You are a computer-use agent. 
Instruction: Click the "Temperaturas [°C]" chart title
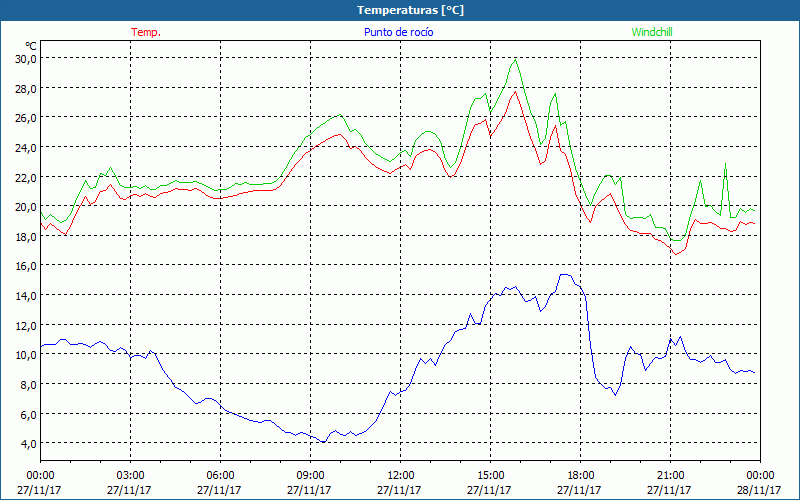410,10
